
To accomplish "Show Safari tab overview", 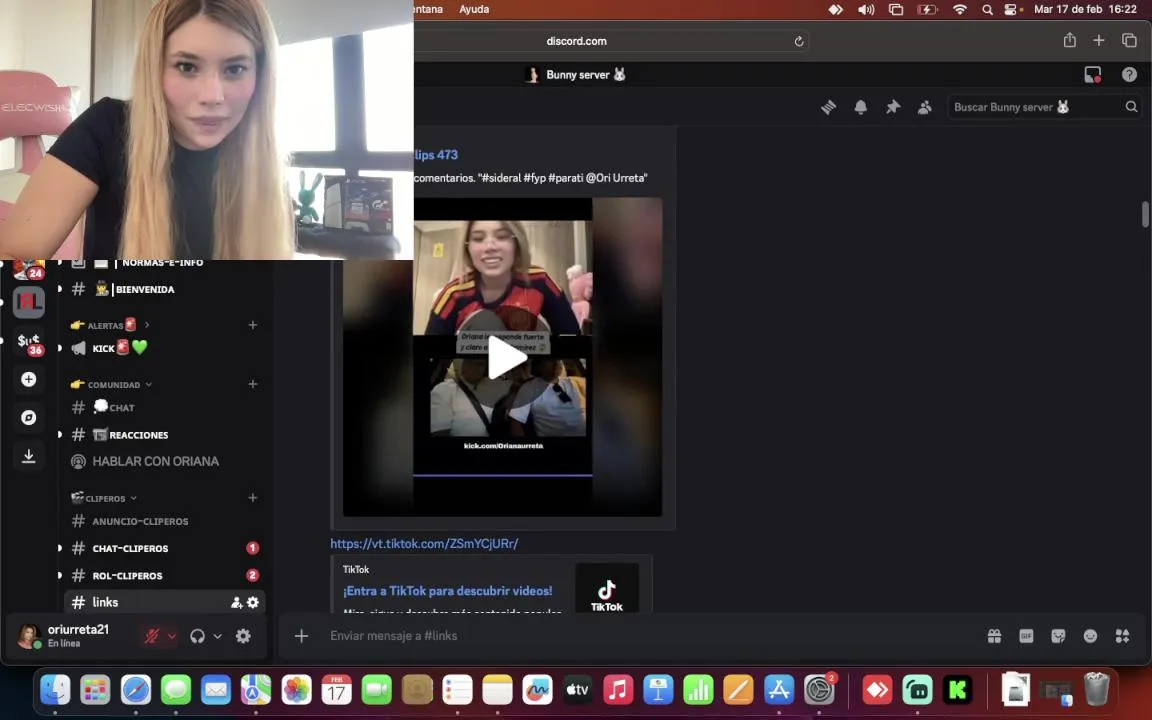I will pyautogui.click(x=1129, y=40).
